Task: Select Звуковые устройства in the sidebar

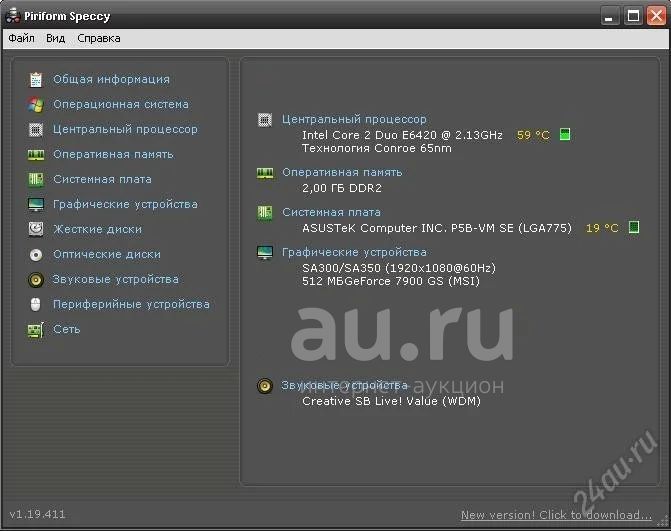Action: pyautogui.click(x=116, y=279)
